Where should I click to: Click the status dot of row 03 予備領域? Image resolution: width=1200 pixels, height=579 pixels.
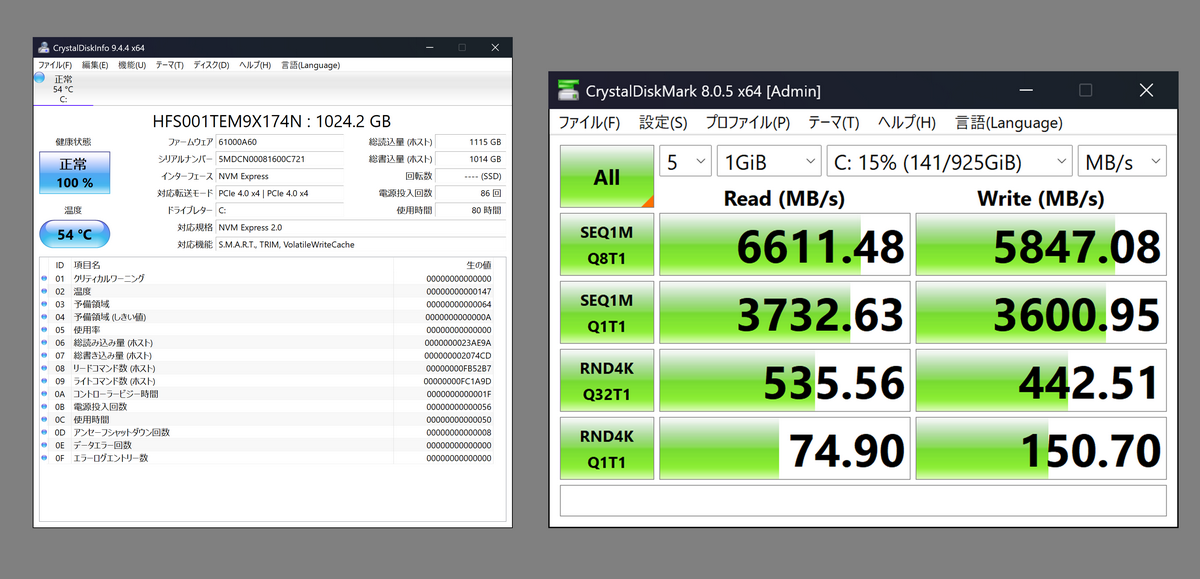(43, 304)
